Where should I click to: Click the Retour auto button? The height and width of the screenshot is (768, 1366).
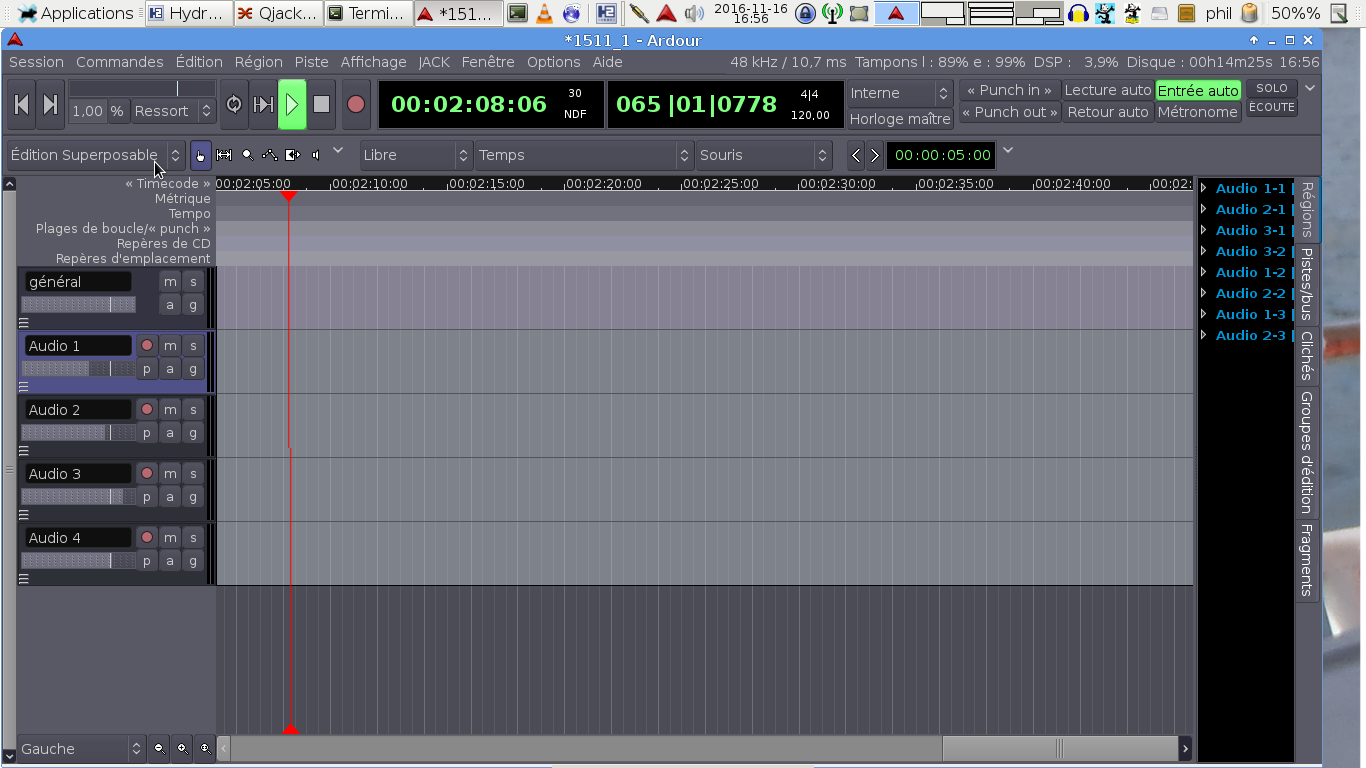[x=1107, y=112]
